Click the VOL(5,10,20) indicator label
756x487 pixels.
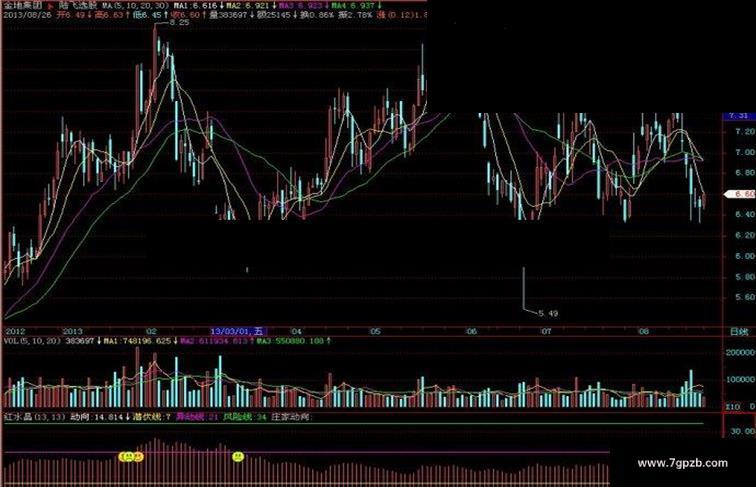point(32,341)
